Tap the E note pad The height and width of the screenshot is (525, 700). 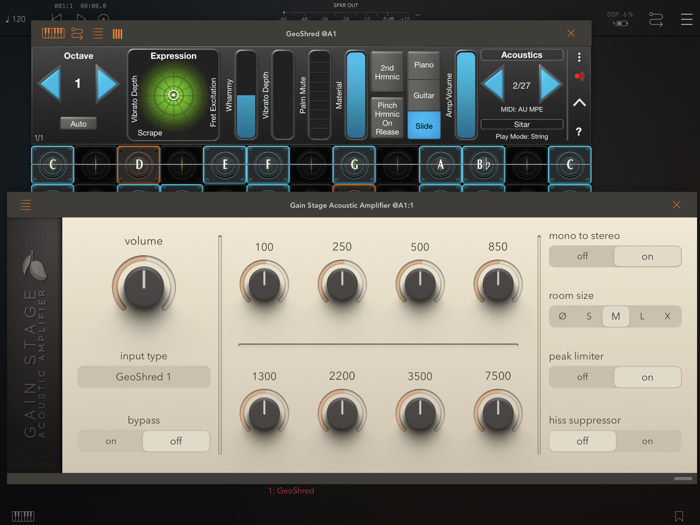[x=225, y=165]
